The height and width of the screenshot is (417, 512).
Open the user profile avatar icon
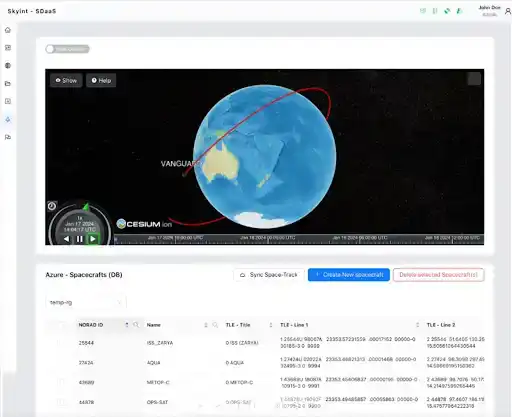(508, 11)
